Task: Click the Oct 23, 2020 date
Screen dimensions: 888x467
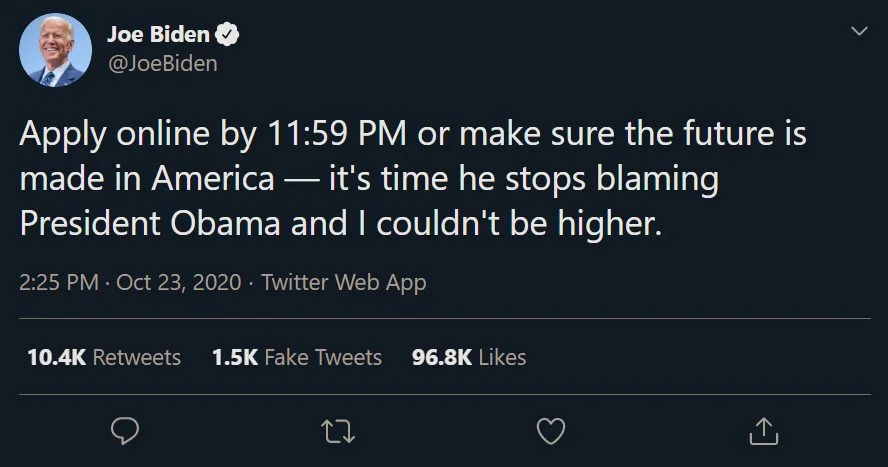Action: tap(179, 283)
